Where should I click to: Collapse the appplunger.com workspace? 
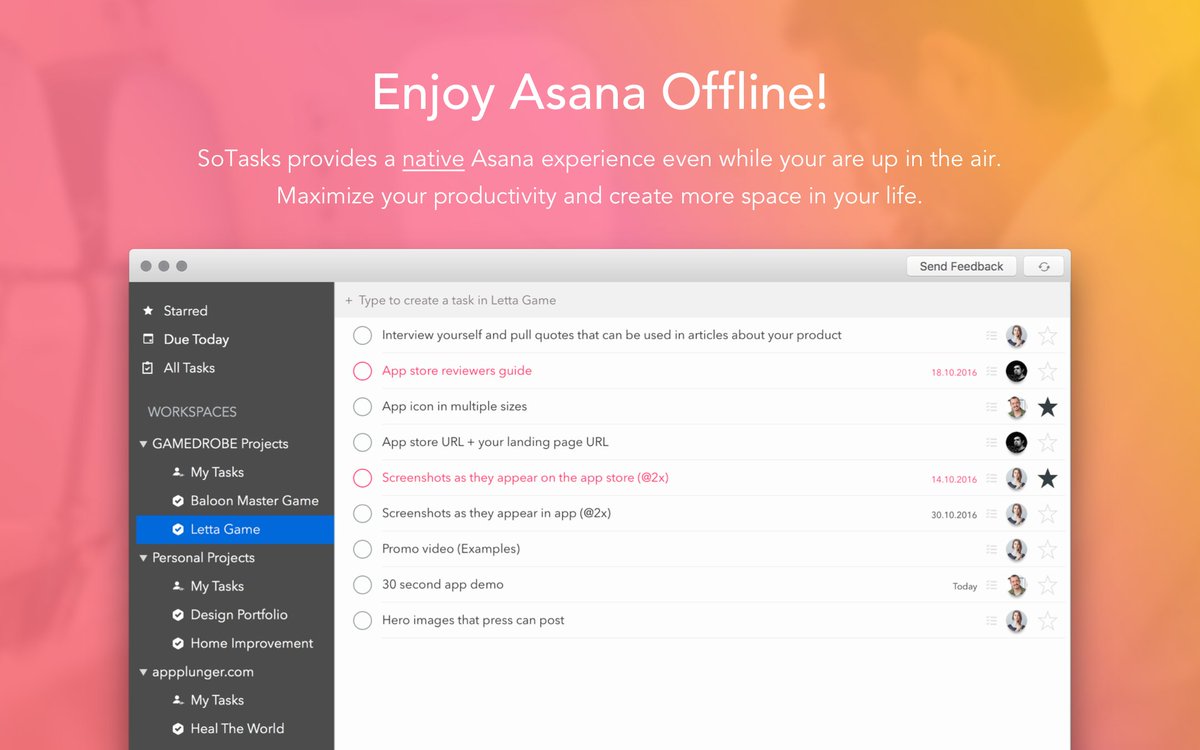coord(143,671)
